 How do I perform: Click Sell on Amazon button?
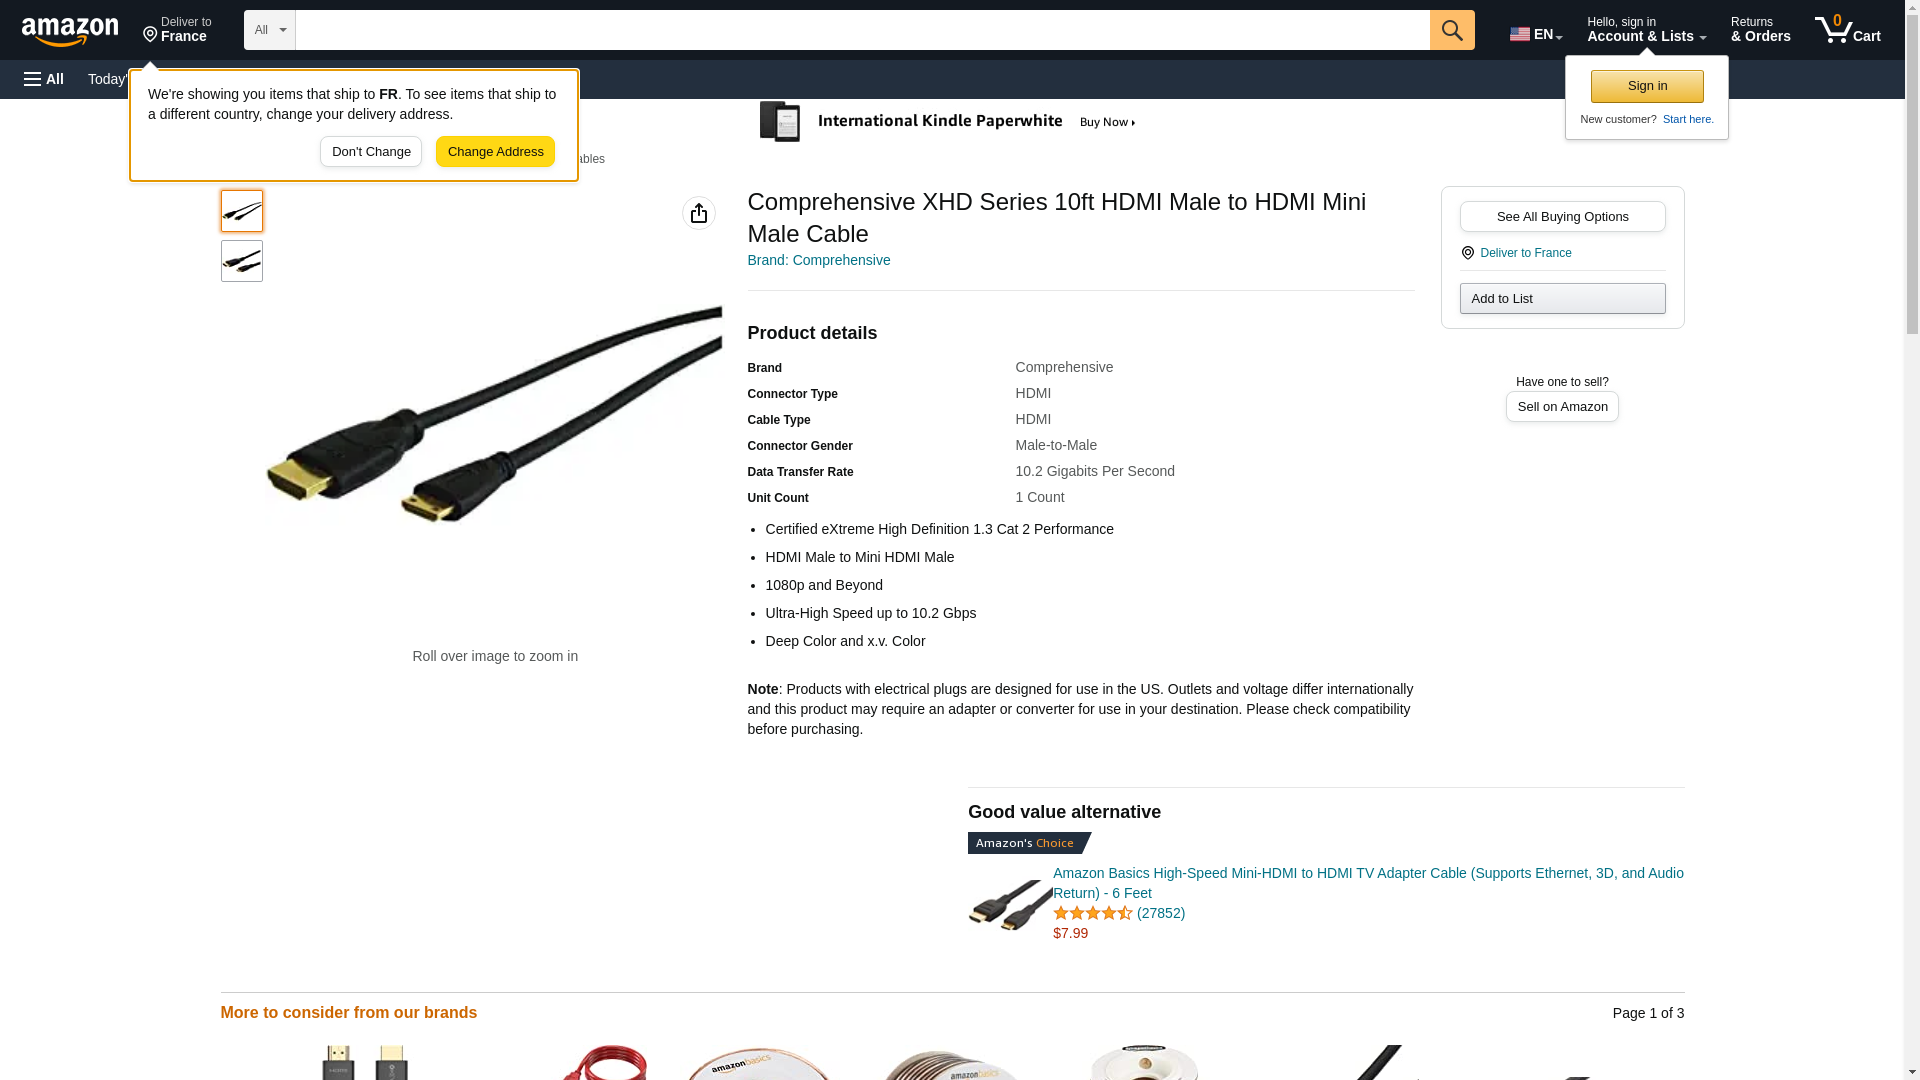[1562, 407]
